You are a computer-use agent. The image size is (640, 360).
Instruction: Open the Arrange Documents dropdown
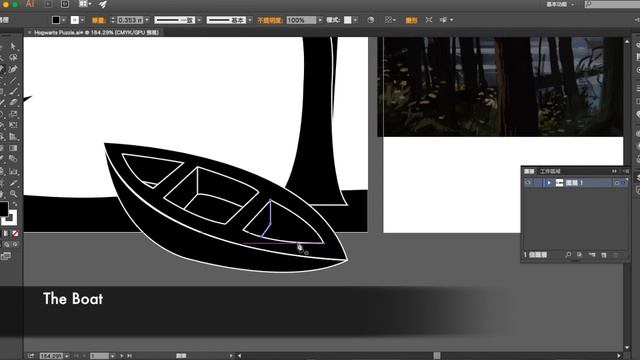[x=84, y=4]
